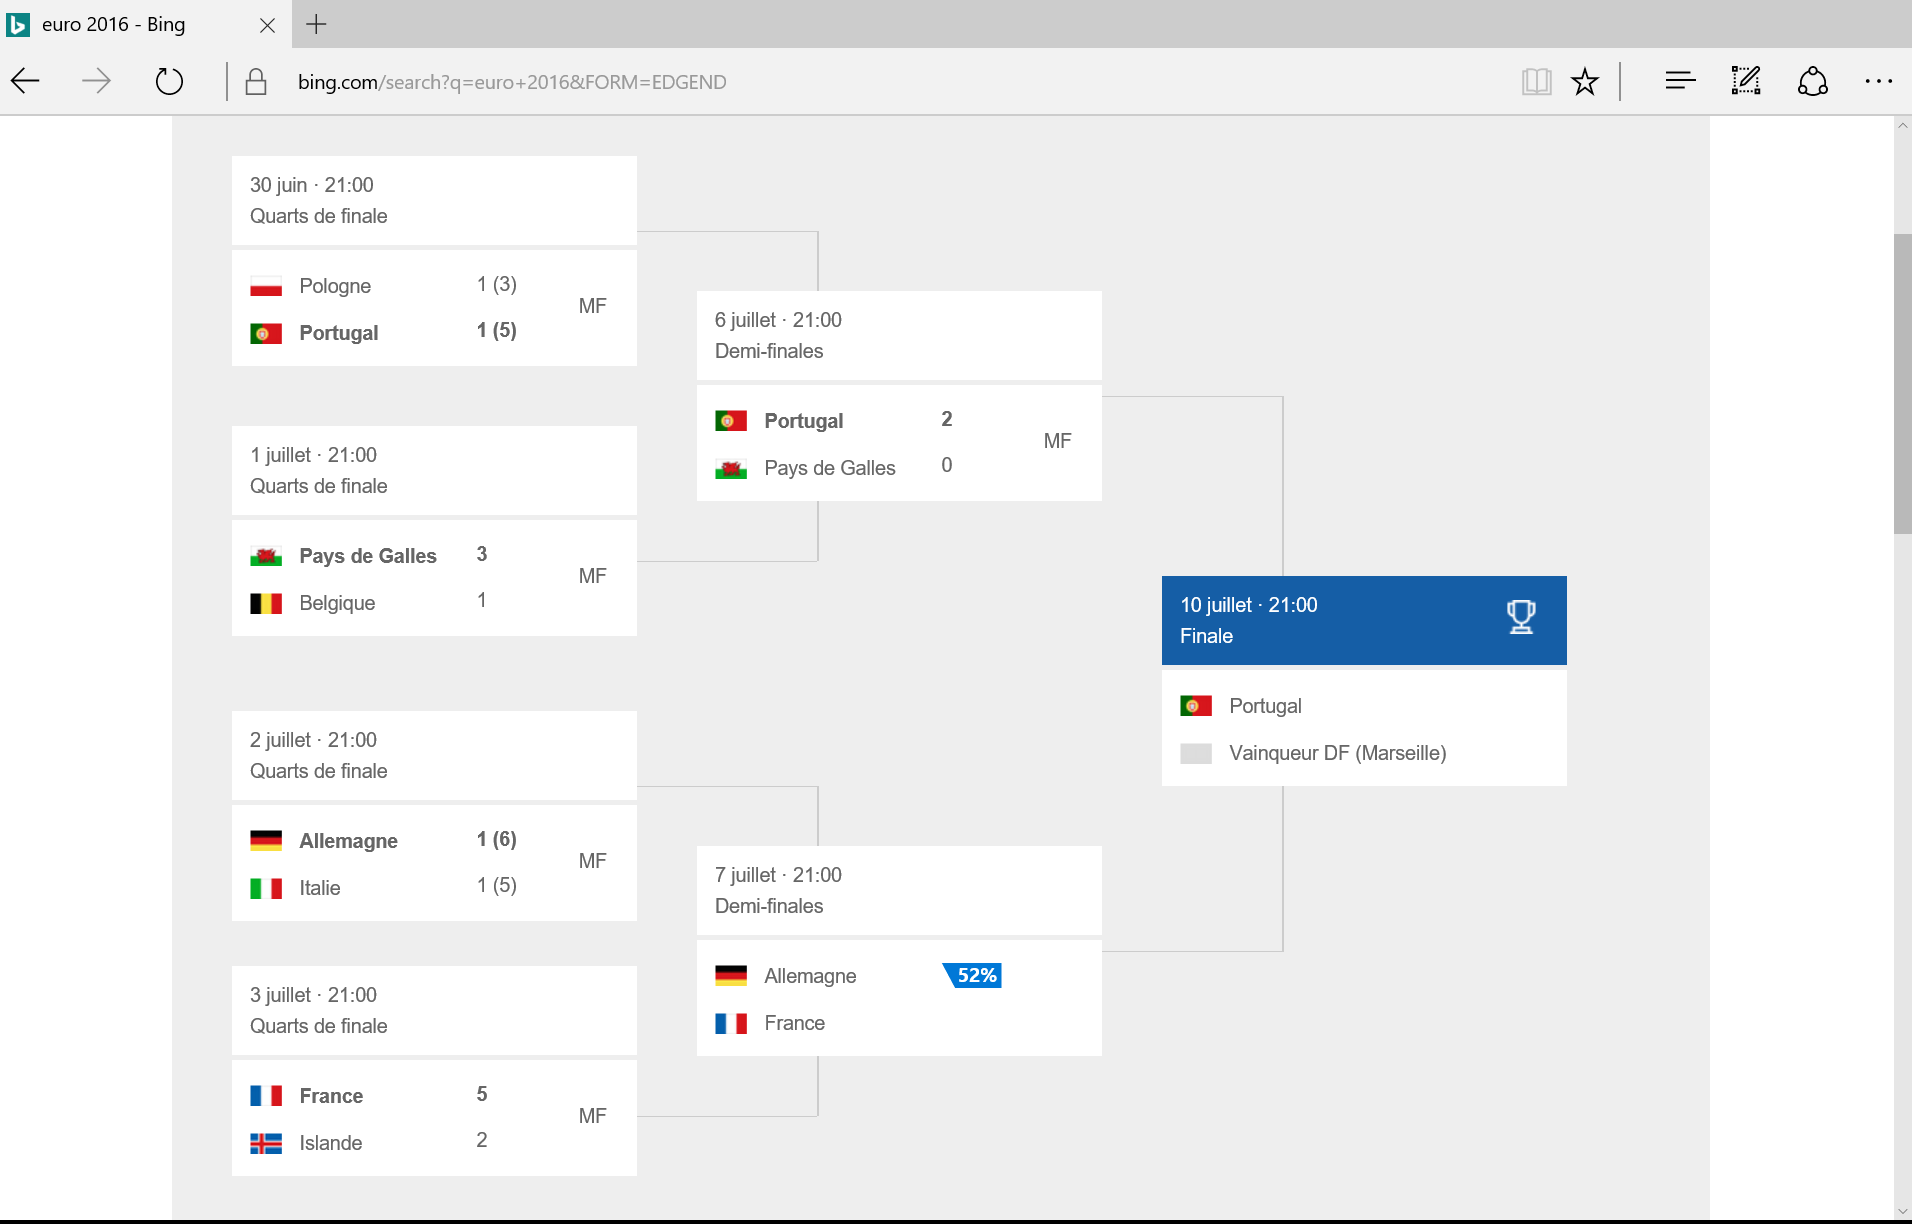This screenshot has width=1912, height=1224.
Task: Make a Web Note icon
Action: pos(1746,81)
